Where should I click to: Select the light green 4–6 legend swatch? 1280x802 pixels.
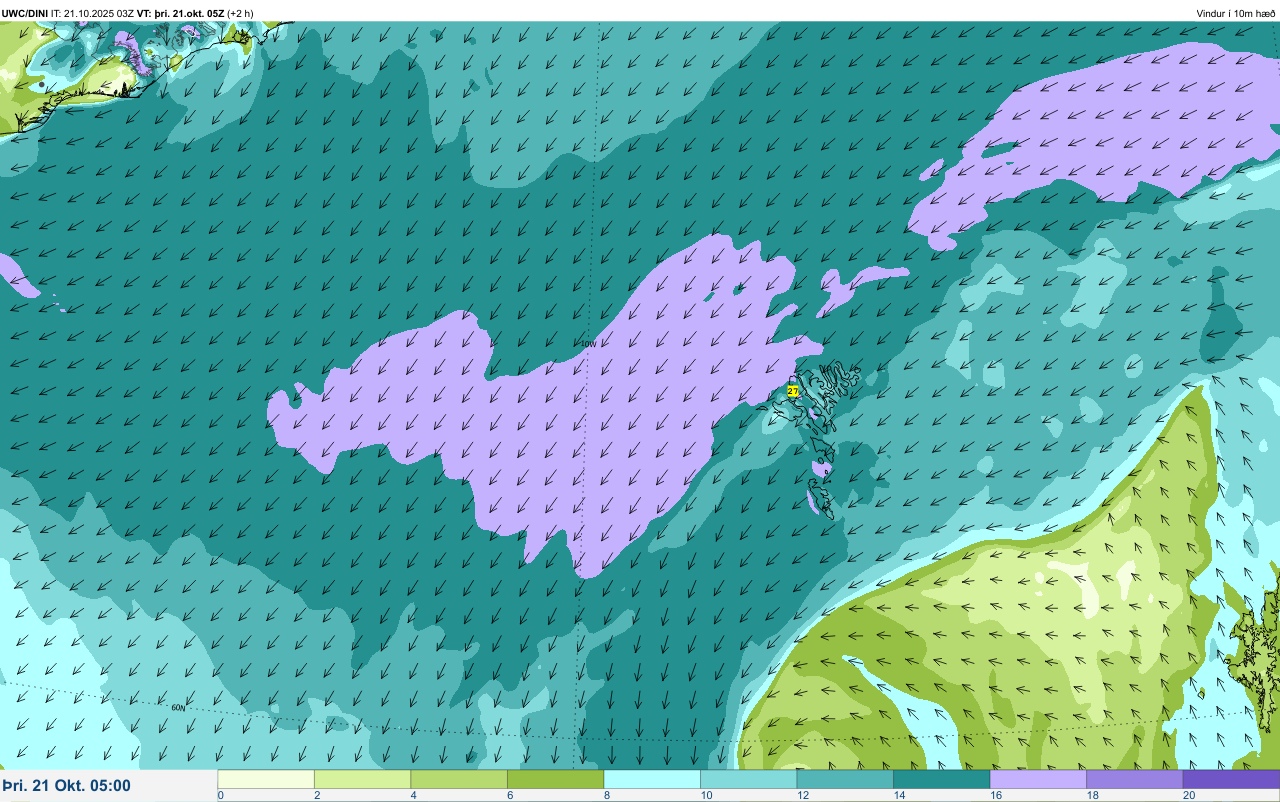(x=459, y=779)
